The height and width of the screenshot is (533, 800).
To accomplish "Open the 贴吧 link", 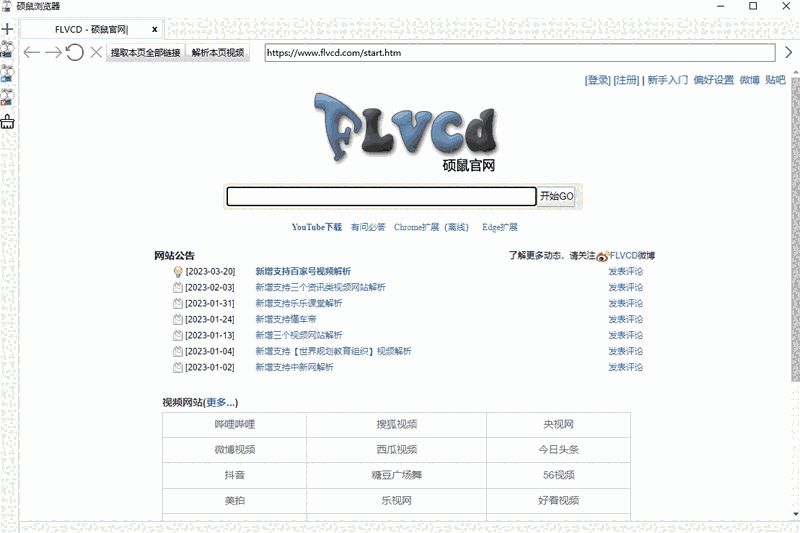I will 775,80.
